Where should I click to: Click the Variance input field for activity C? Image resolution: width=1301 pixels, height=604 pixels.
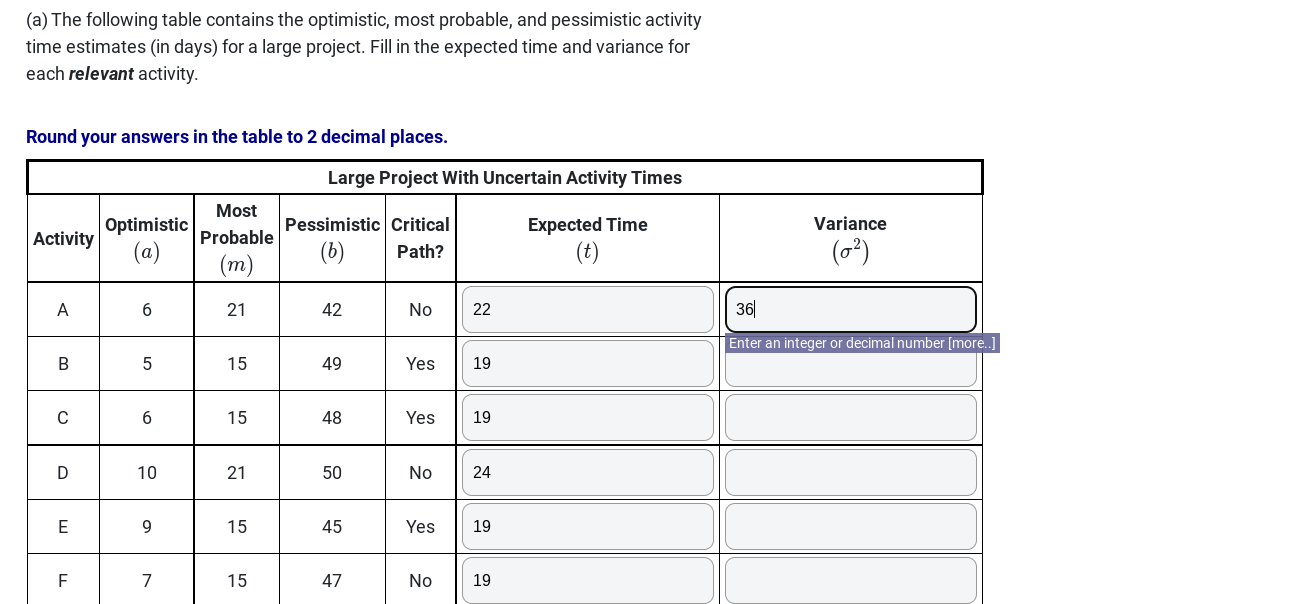point(850,417)
